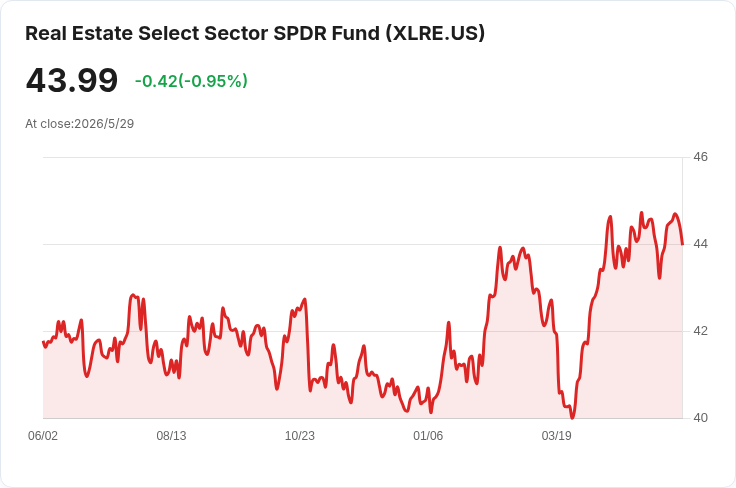Click the 44 value label on y-axis
Image resolution: width=736 pixels, height=488 pixels.
tap(700, 244)
